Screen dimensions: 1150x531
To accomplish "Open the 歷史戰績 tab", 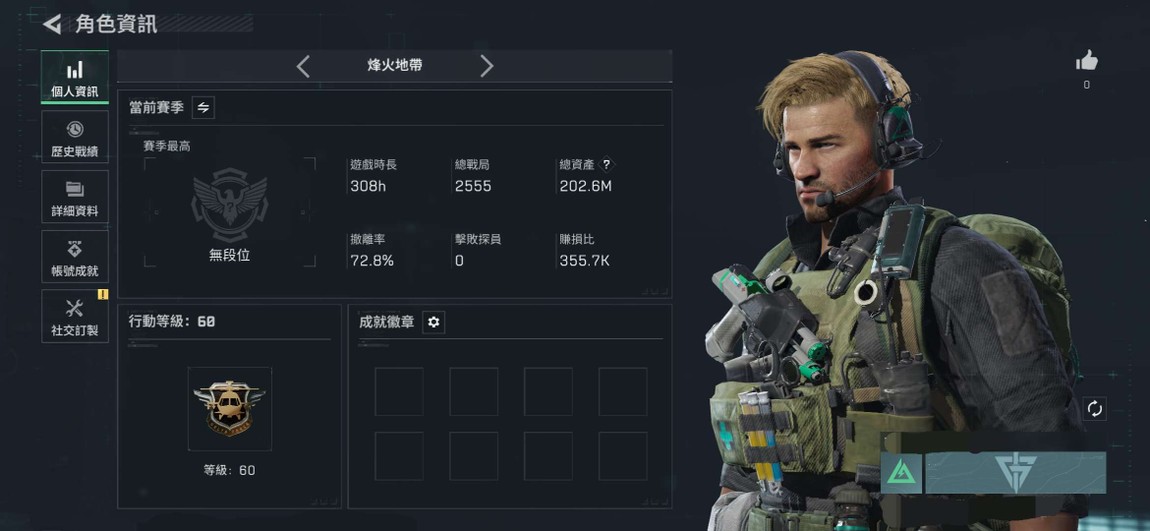I will tap(75, 137).
